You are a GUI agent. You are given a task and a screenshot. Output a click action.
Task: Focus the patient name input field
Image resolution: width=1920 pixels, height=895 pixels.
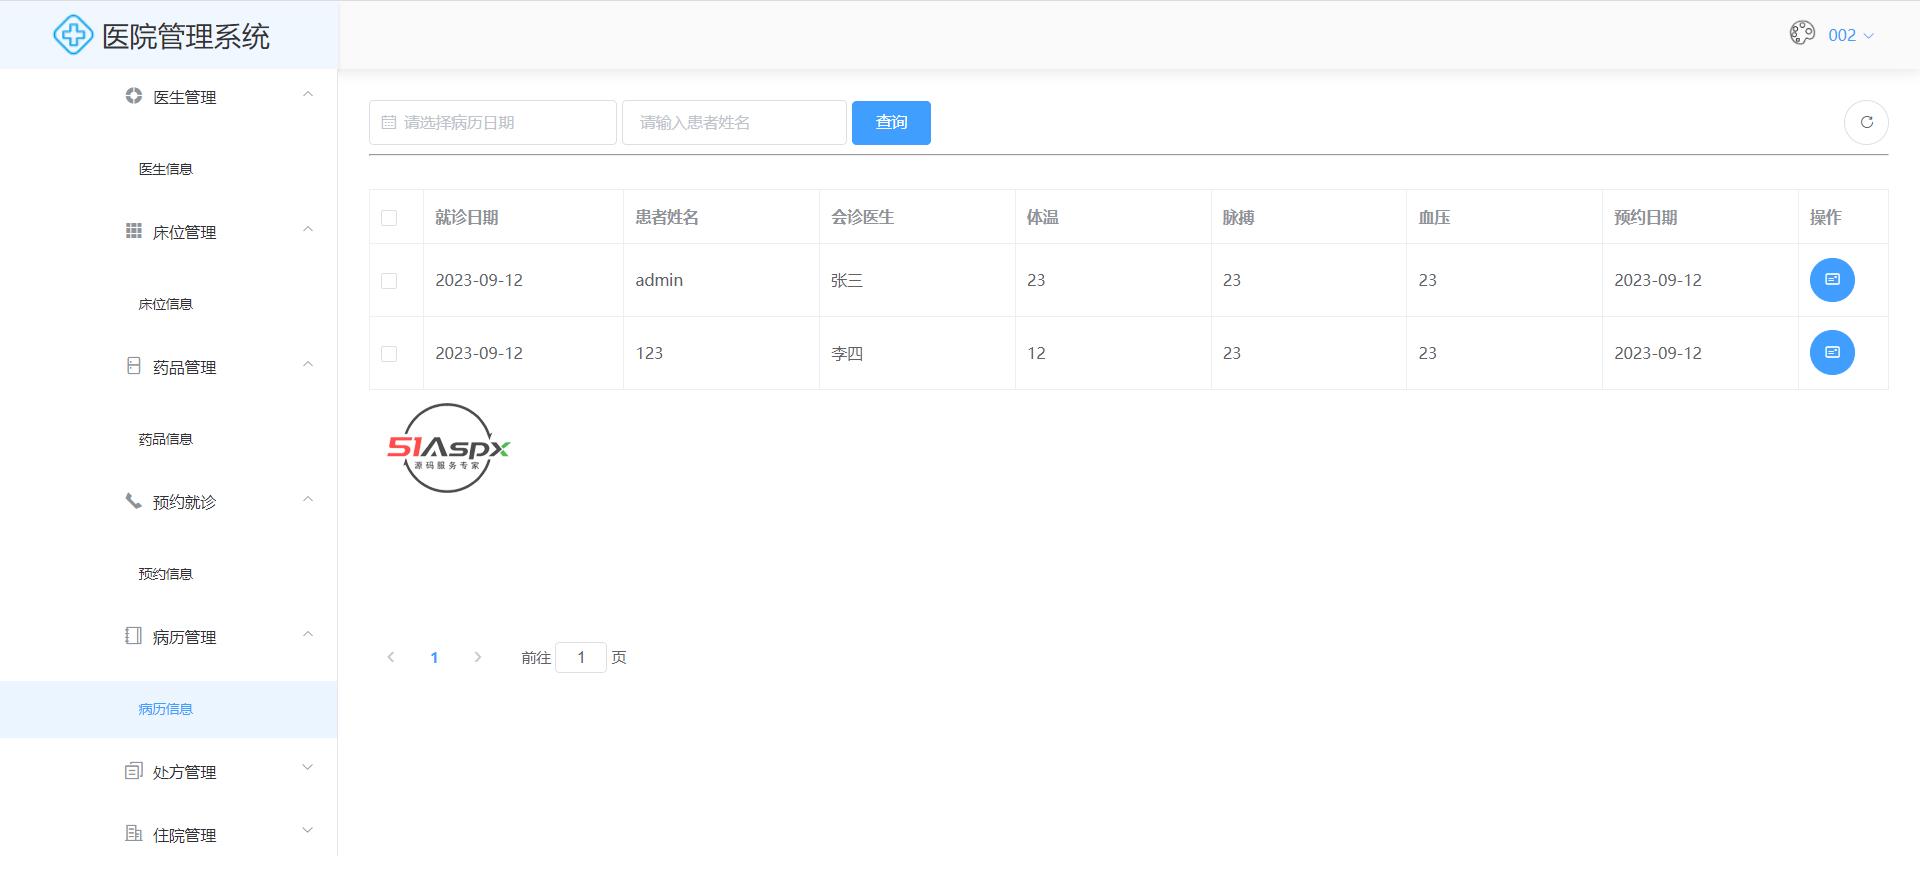tap(734, 123)
